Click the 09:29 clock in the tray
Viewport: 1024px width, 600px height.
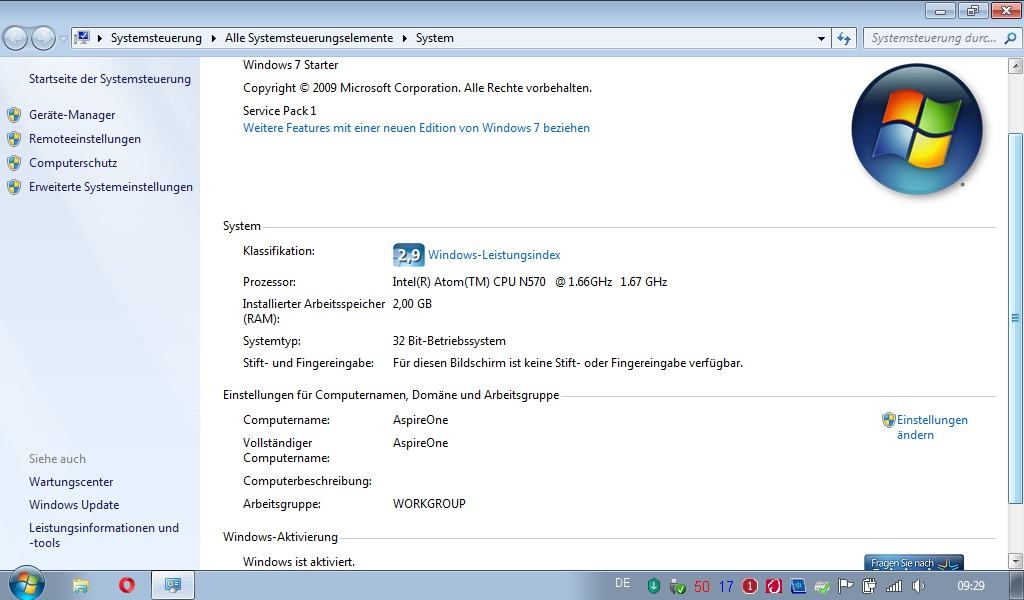(x=970, y=586)
